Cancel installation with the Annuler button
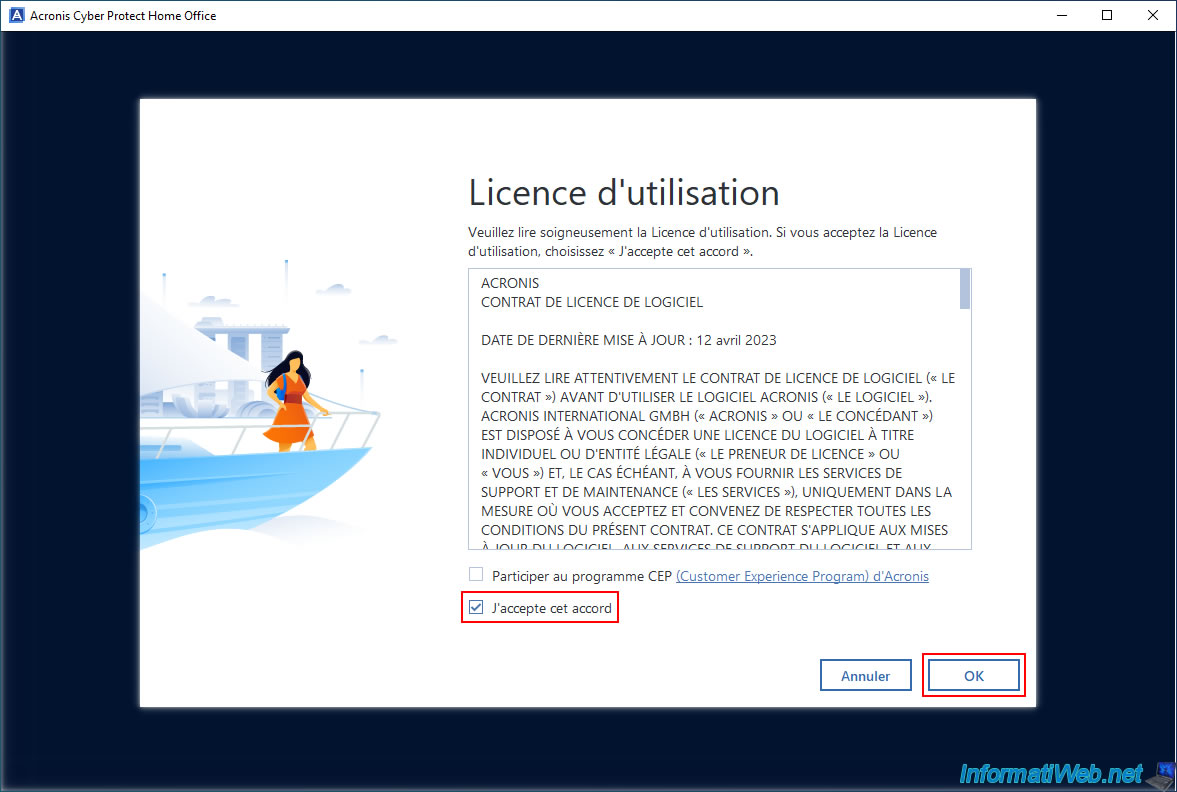The width and height of the screenshot is (1177, 792). [x=865, y=675]
